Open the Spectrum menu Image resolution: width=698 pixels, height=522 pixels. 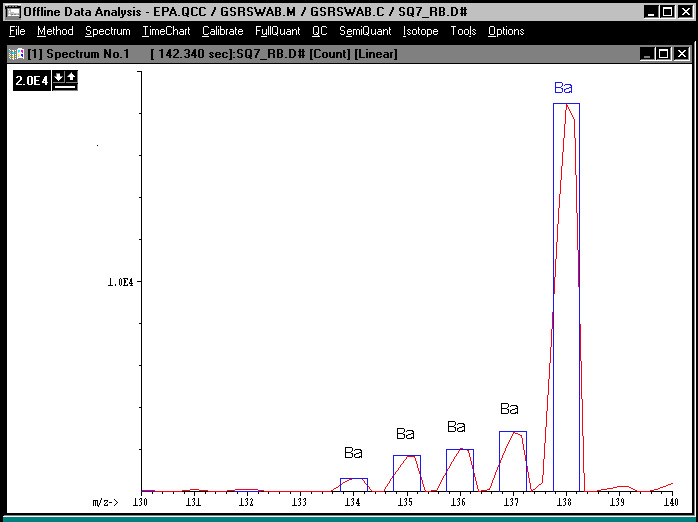[107, 31]
